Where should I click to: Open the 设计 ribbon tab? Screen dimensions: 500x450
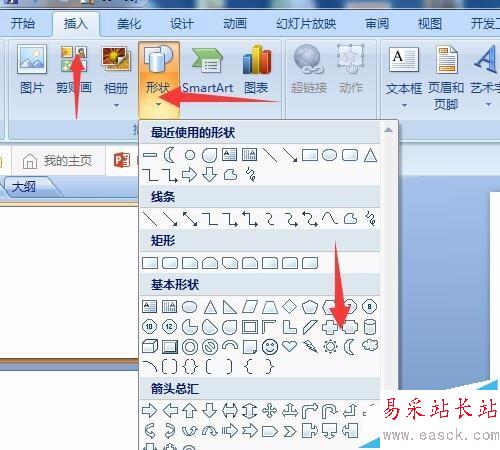(x=182, y=24)
